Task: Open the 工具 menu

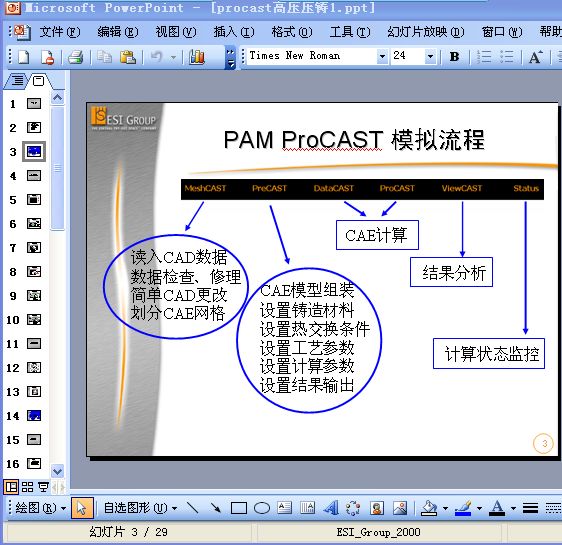Action: point(350,32)
